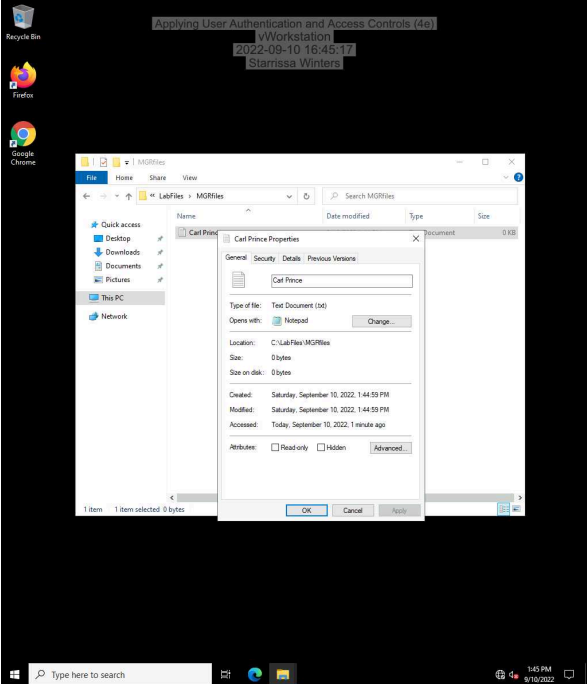Click Quick access header in sidebar
This screenshot has width=587, height=684.
pyautogui.click(x=120, y=225)
